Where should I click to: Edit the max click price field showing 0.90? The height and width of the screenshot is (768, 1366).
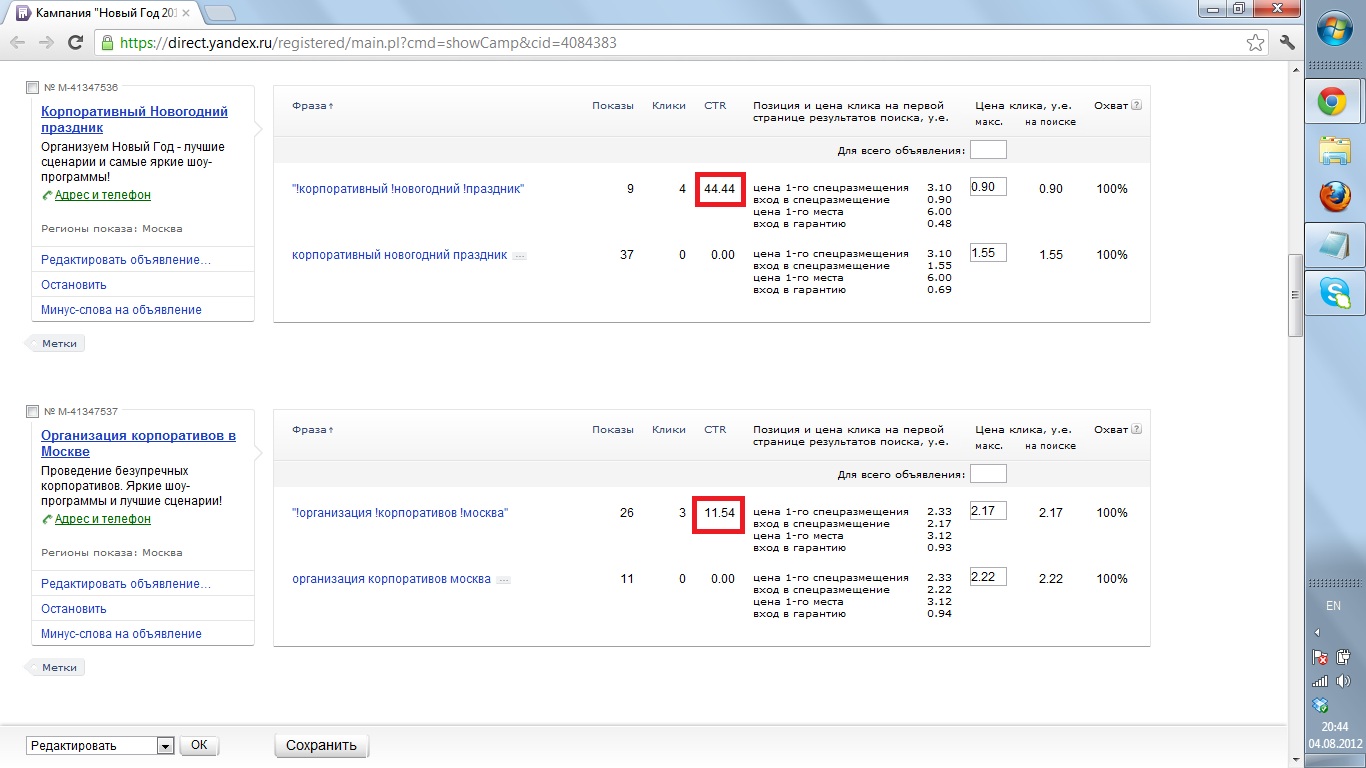(x=988, y=187)
